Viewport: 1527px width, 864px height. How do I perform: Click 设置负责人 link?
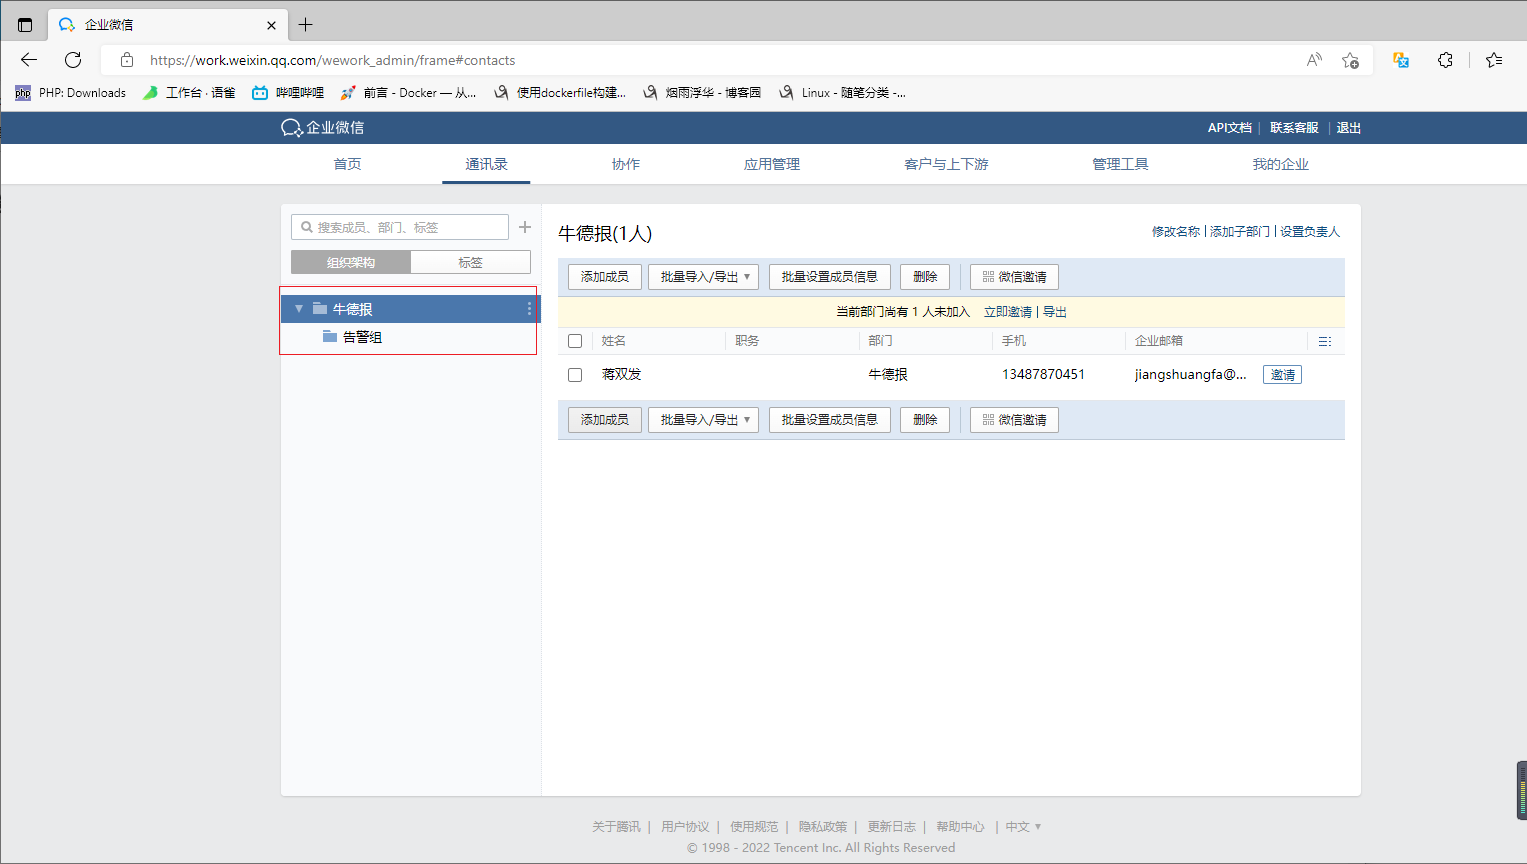tap(1310, 232)
